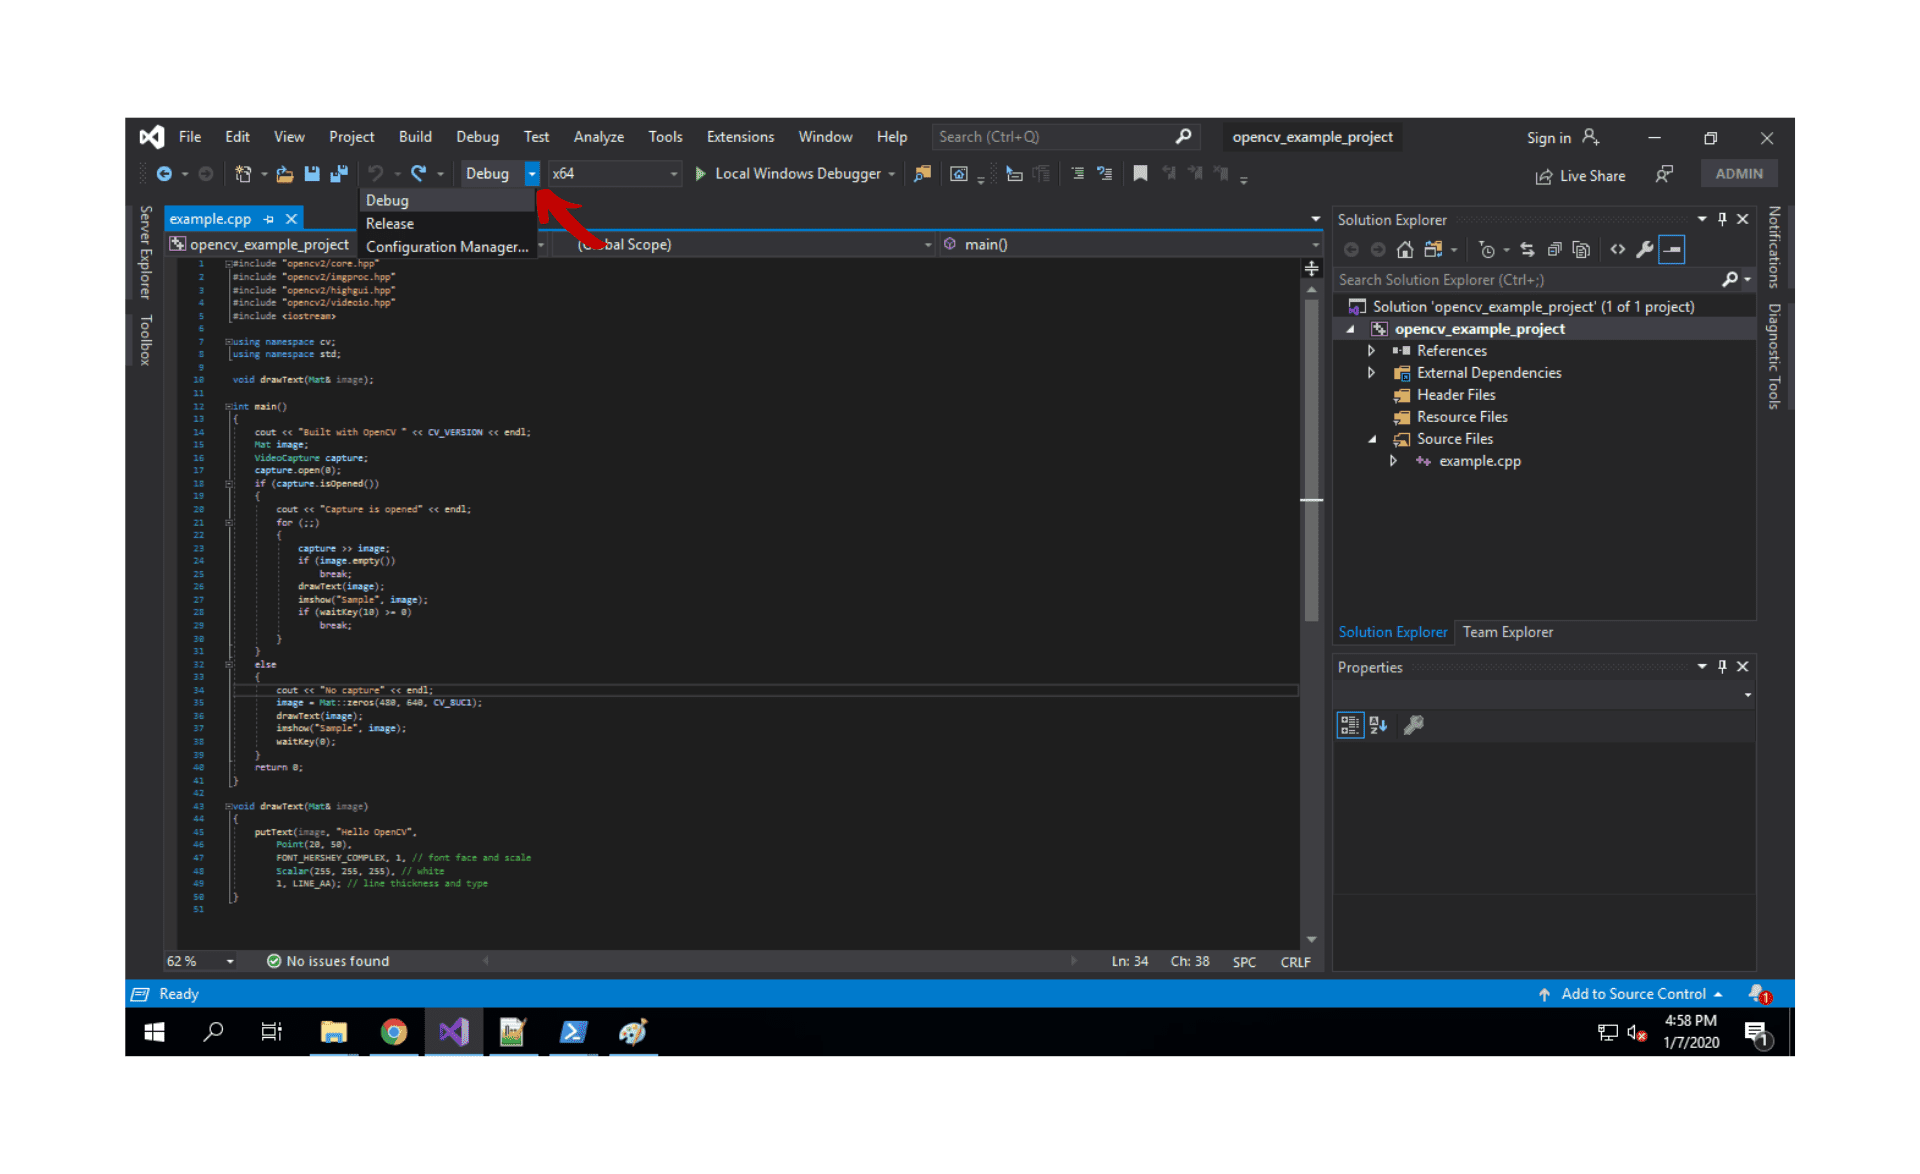Toggle a bookmark using the toolbar bookmark icon
This screenshot has width=1920, height=1174.
(x=1140, y=174)
